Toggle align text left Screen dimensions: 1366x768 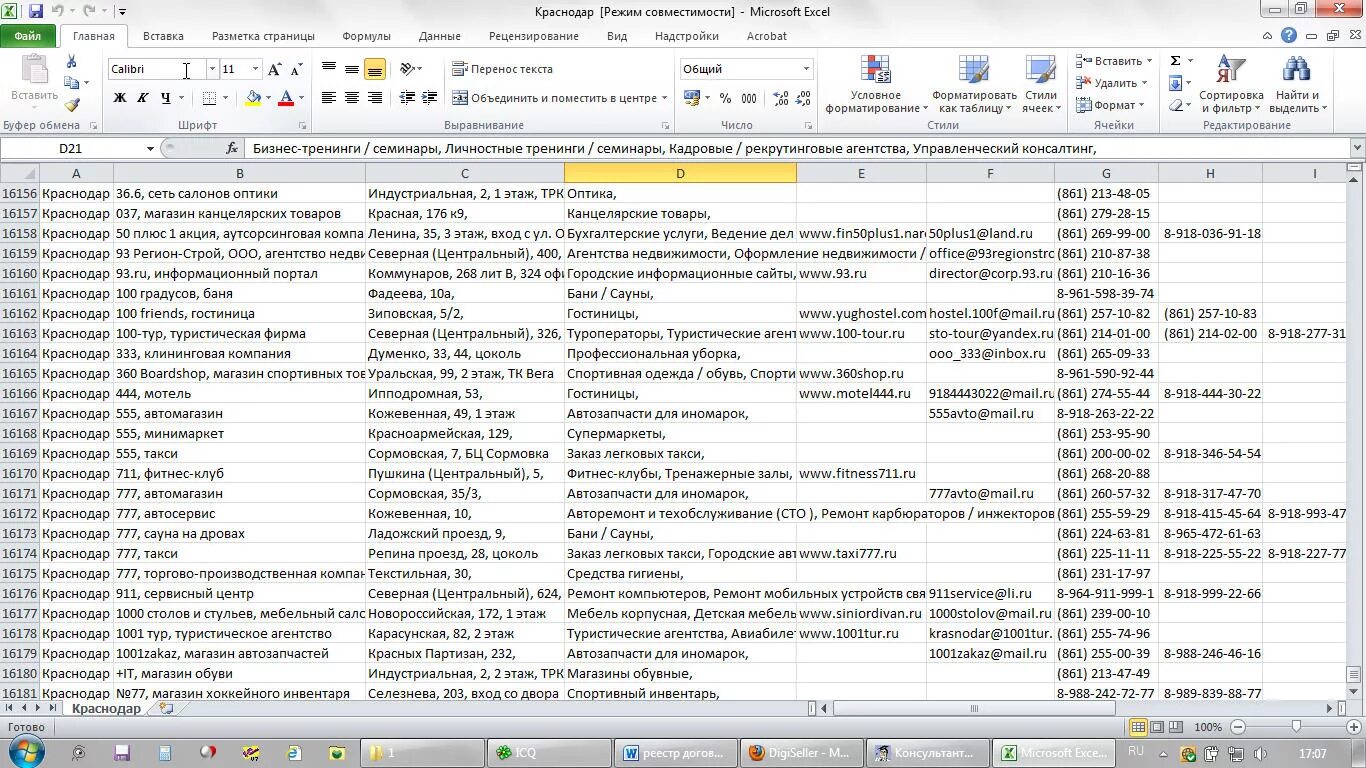[x=329, y=98]
